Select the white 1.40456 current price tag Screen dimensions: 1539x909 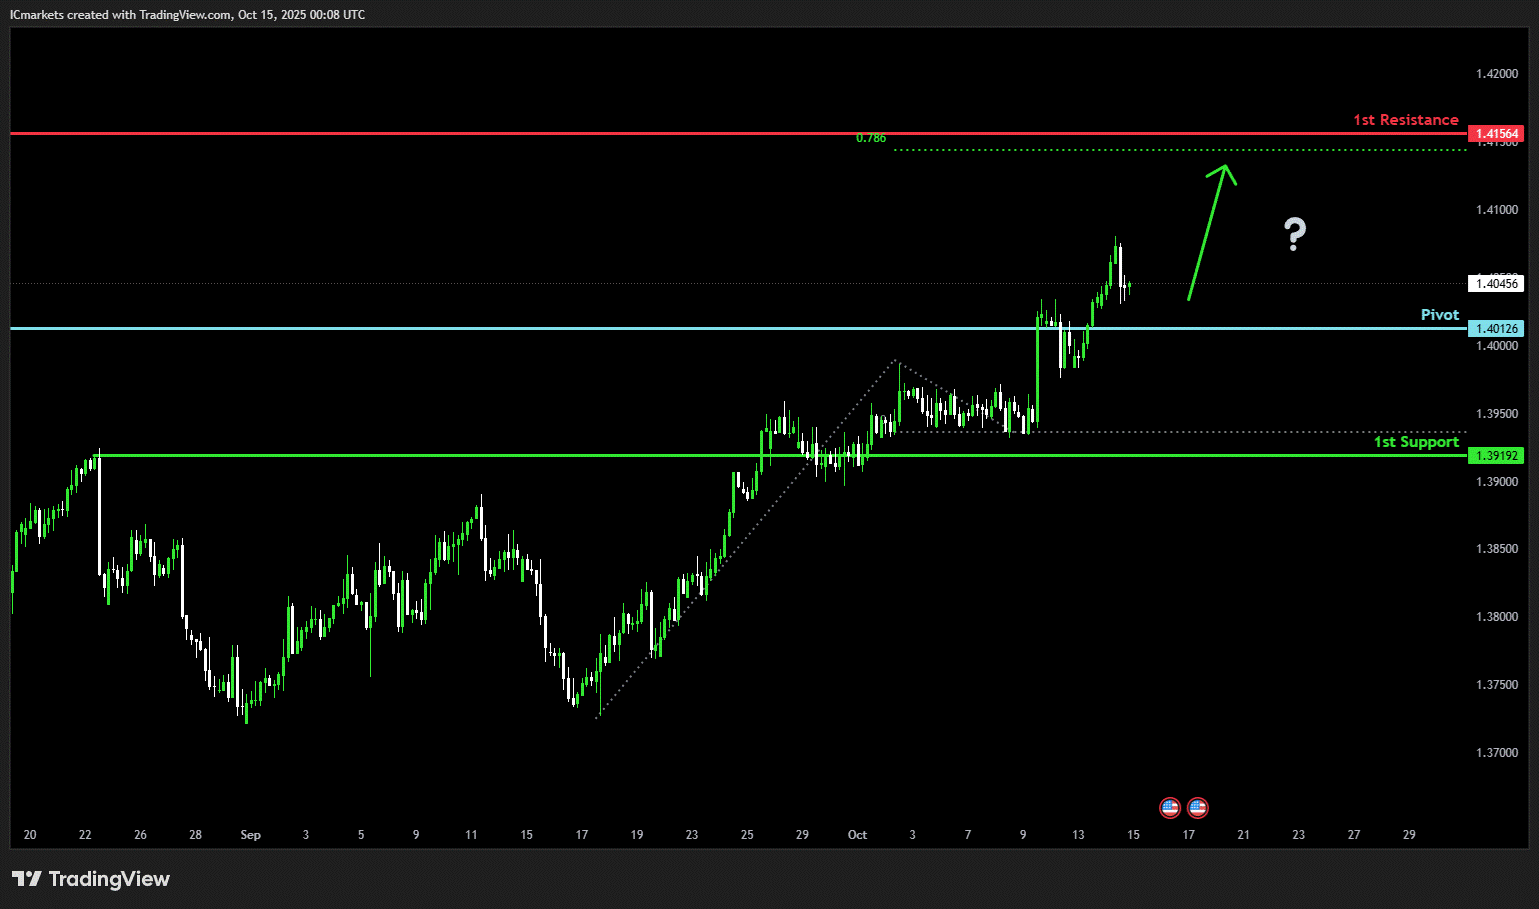tap(1496, 284)
